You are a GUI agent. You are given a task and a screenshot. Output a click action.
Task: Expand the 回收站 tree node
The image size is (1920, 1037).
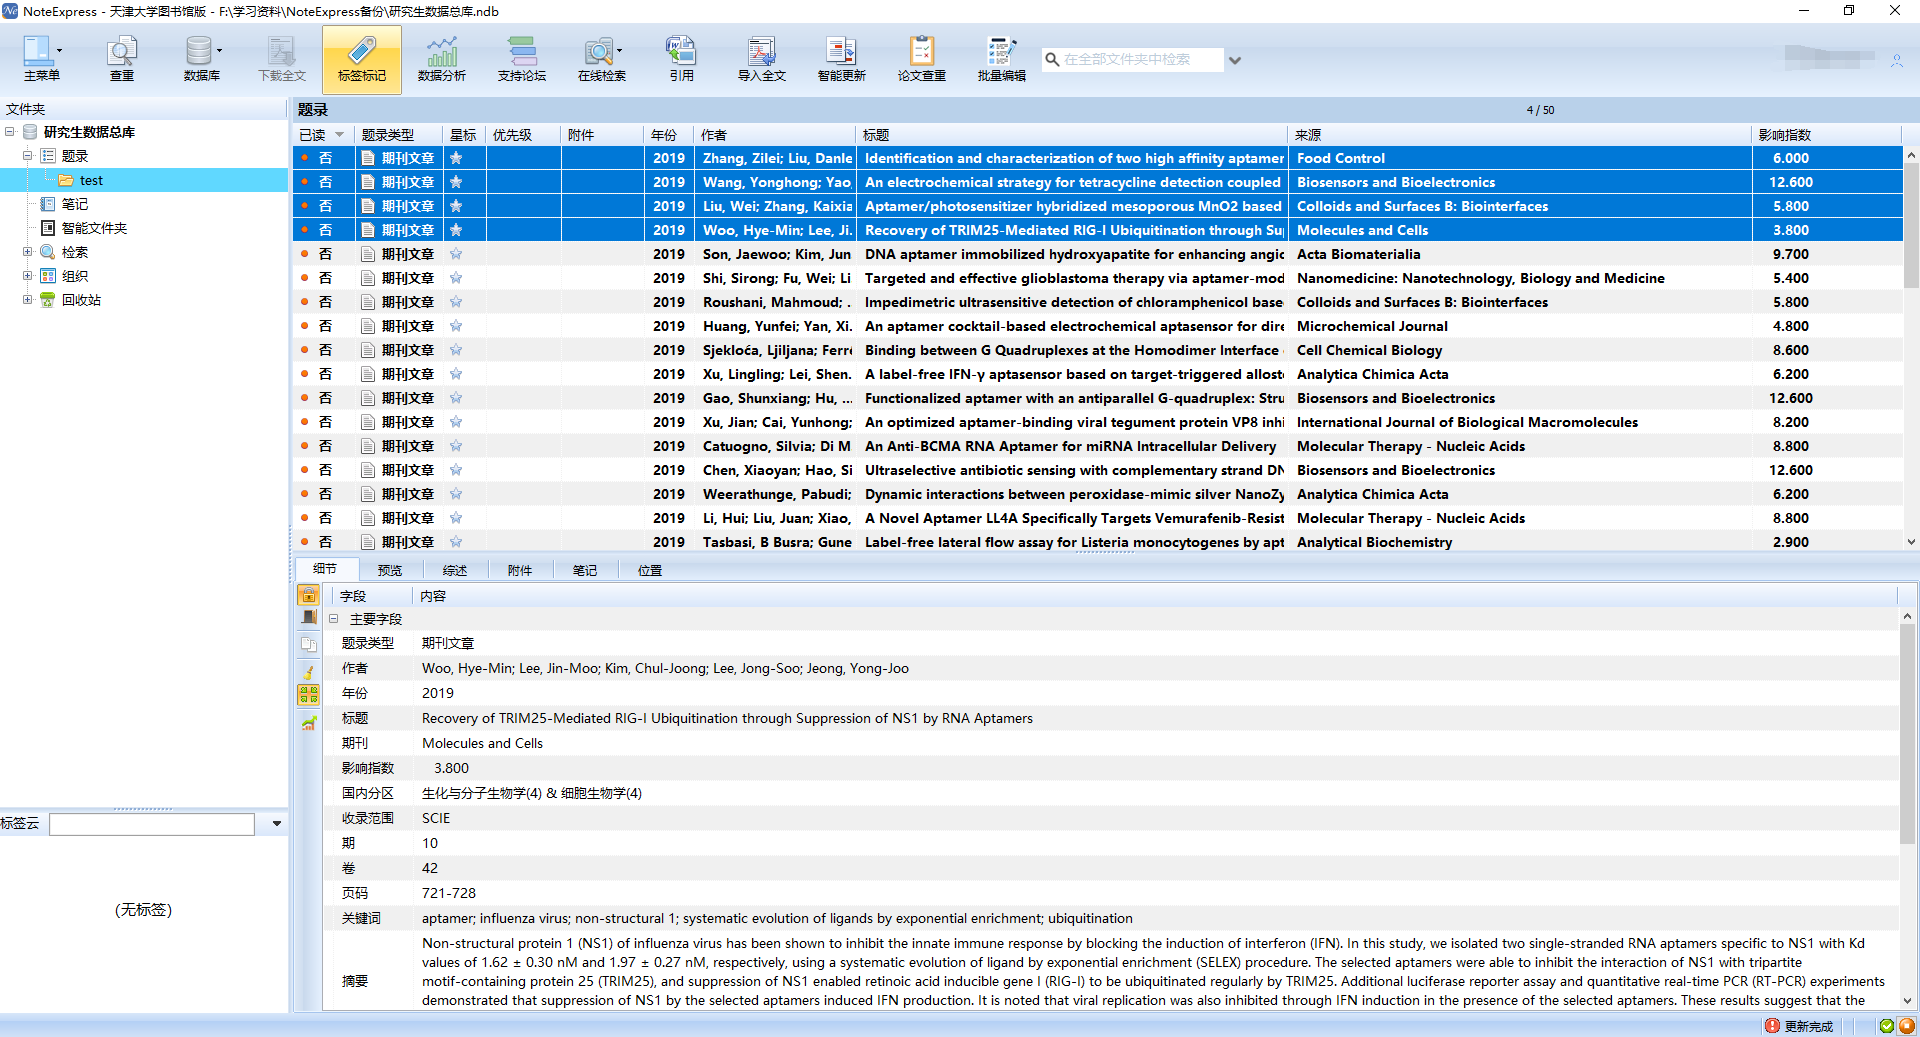(28, 299)
